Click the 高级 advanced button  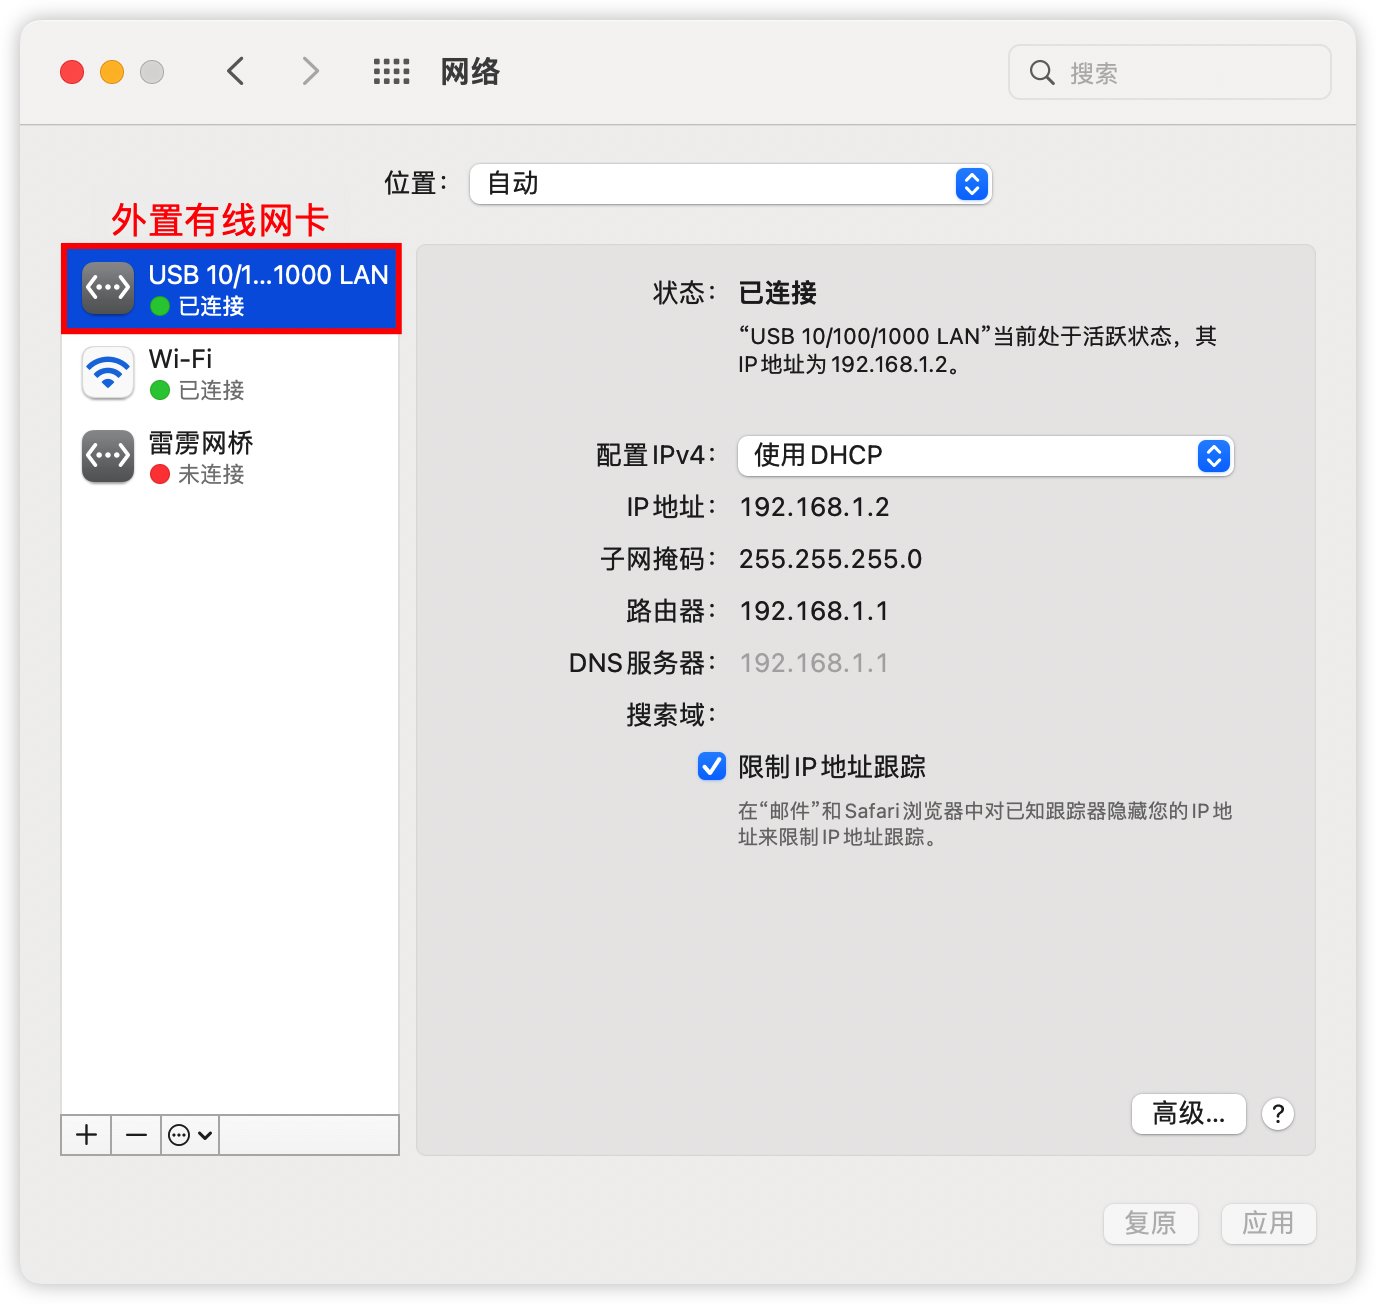[1188, 1114]
